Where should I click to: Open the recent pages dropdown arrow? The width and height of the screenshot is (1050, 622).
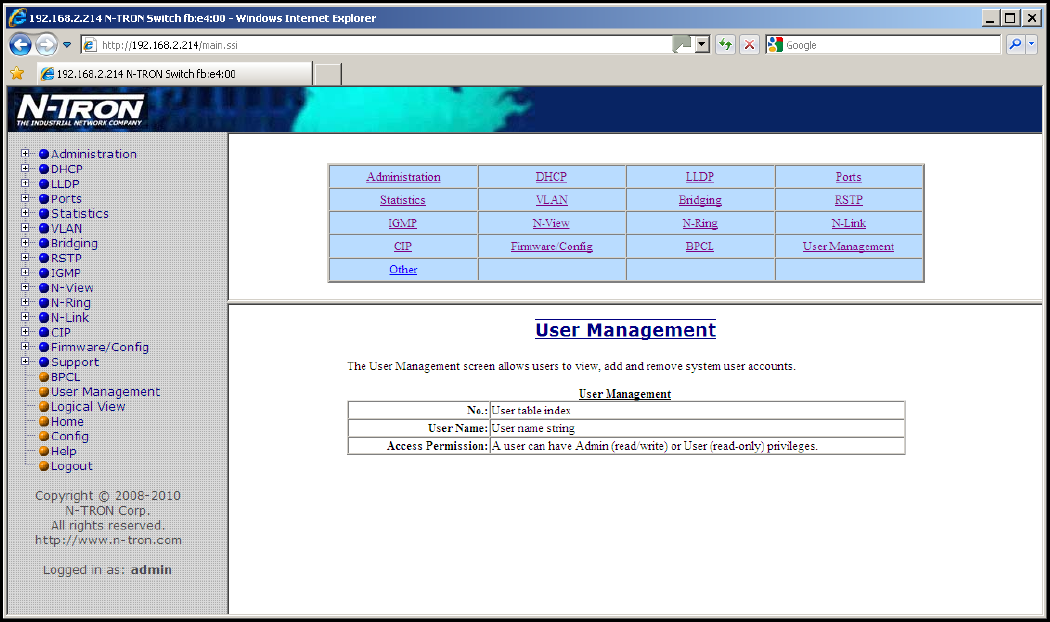point(67,45)
